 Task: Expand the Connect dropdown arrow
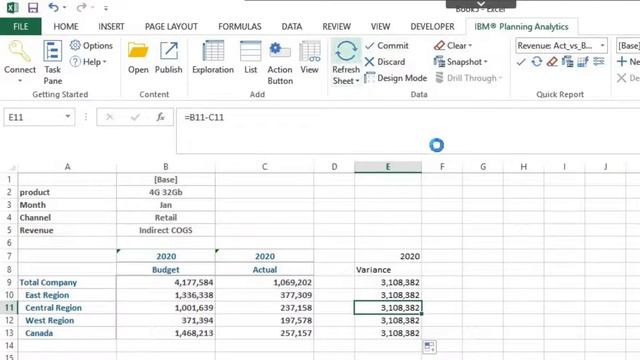coord(20,81)
